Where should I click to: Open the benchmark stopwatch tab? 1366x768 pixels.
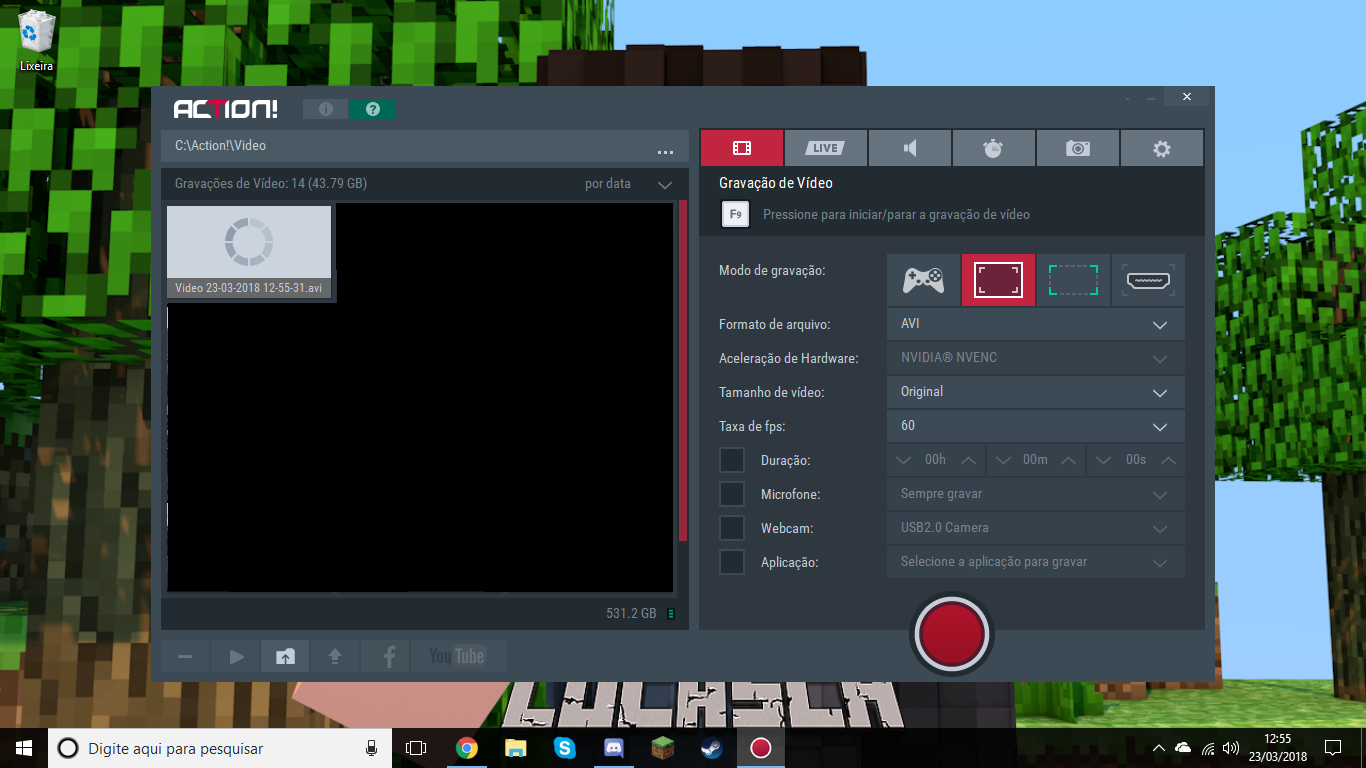click(x=993, y=148)
